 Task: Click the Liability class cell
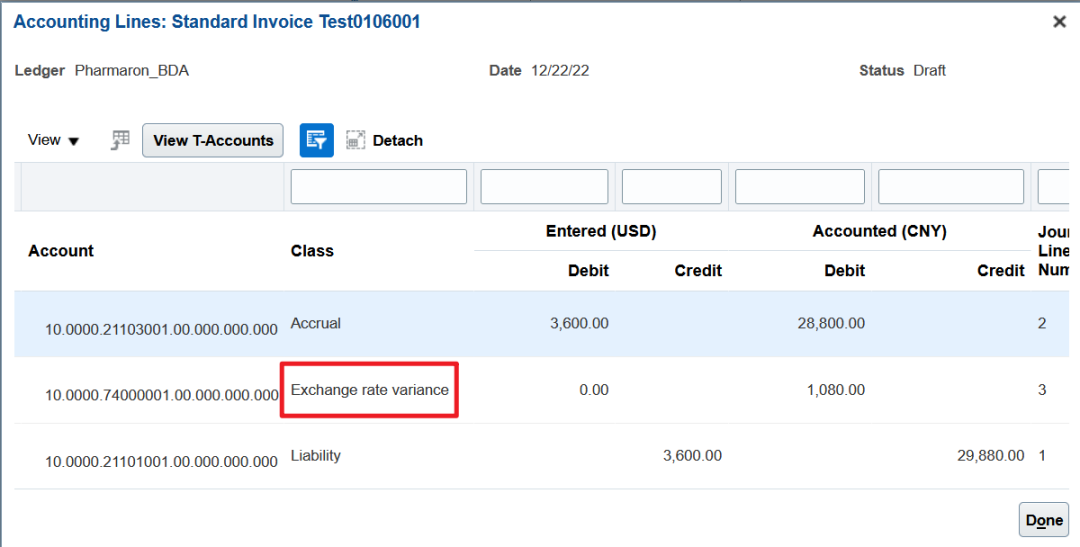[315, 455]
